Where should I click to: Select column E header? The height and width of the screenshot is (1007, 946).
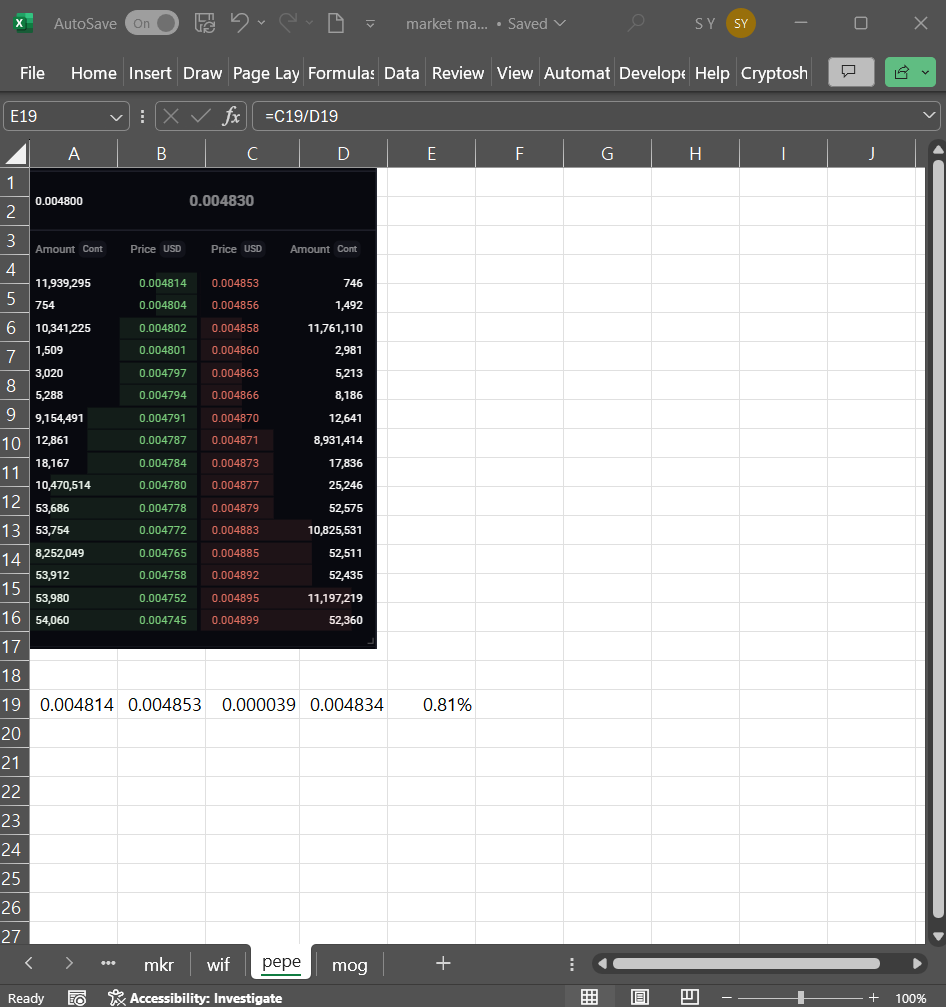coord(431,153)
